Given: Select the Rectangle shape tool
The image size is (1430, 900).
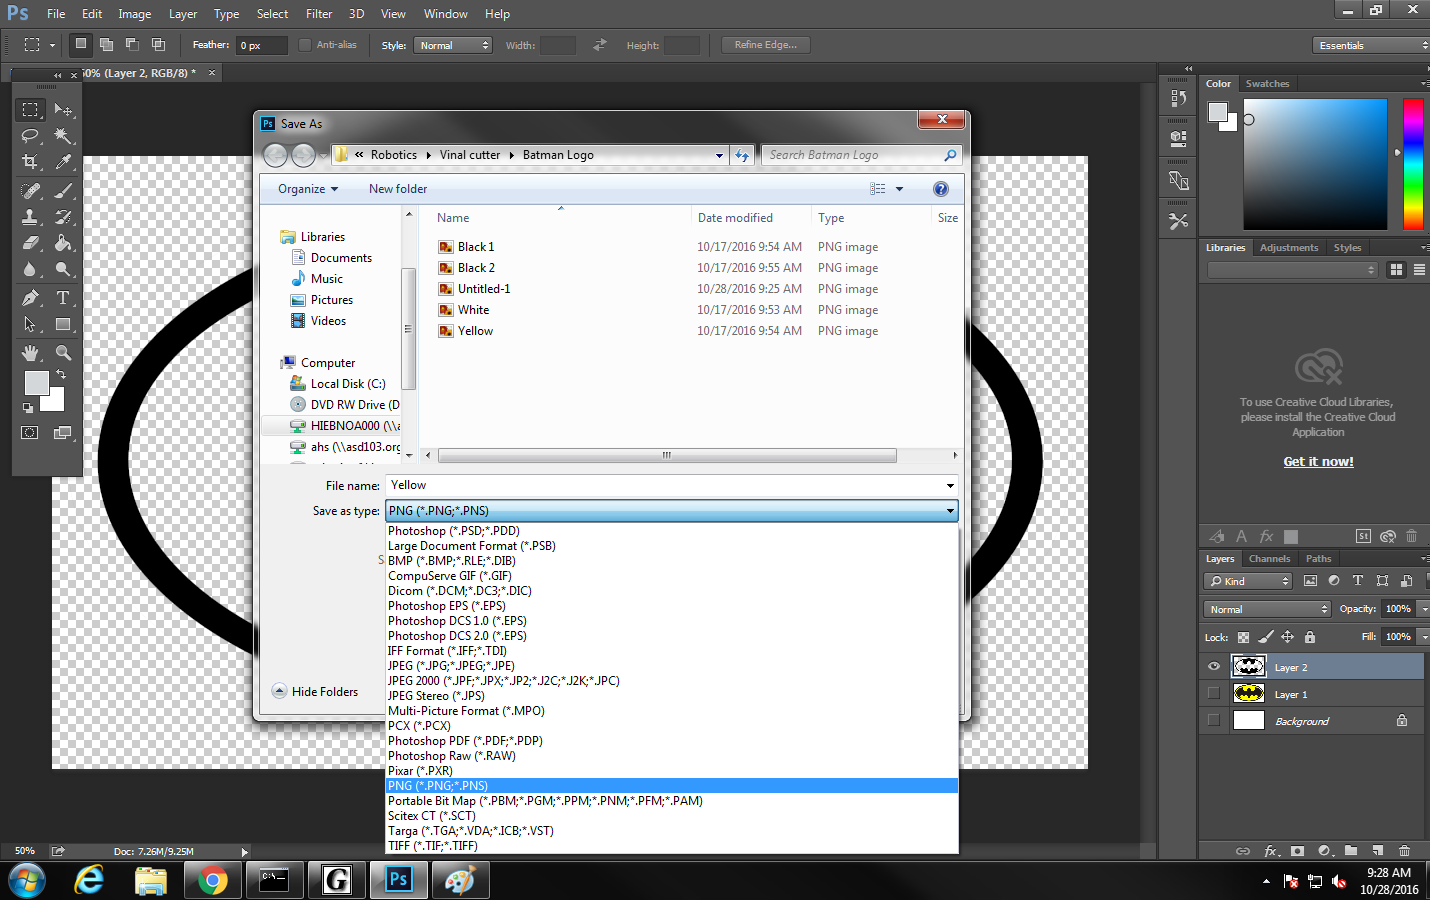Looking at the screenshot, I should (63, 324).
